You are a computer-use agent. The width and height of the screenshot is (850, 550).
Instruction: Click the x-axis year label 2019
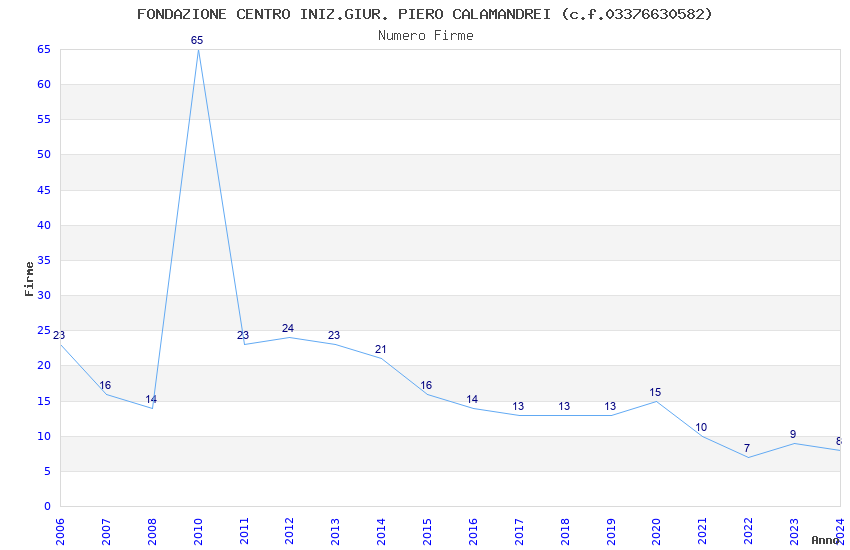tap(611, 532)
